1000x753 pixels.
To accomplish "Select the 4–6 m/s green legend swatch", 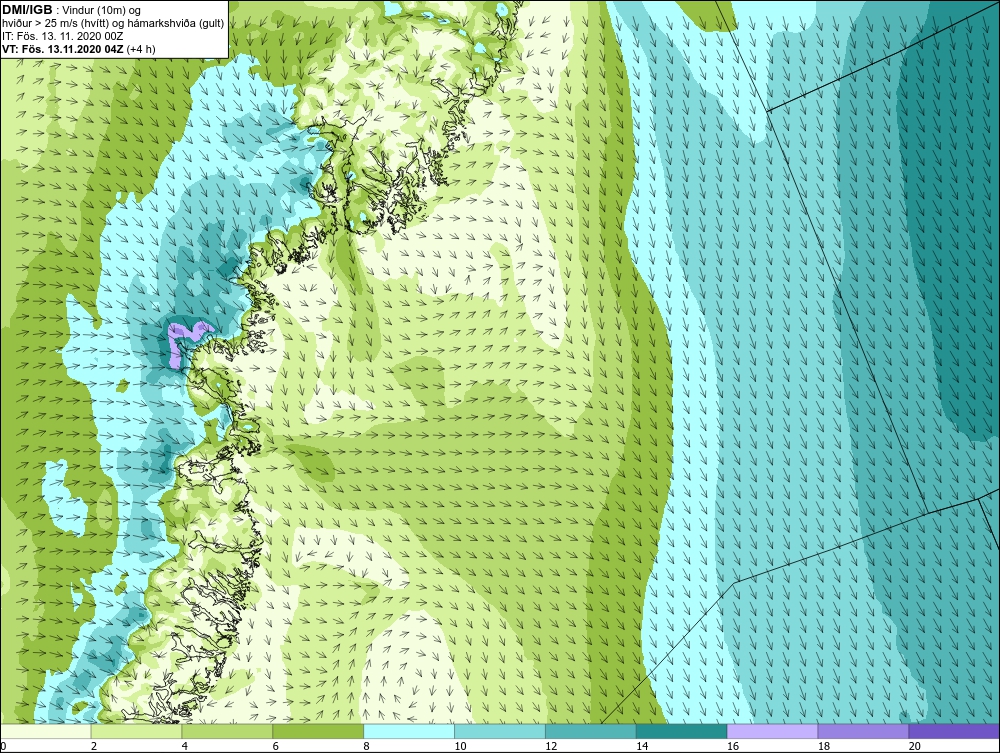I will point(227,731).
